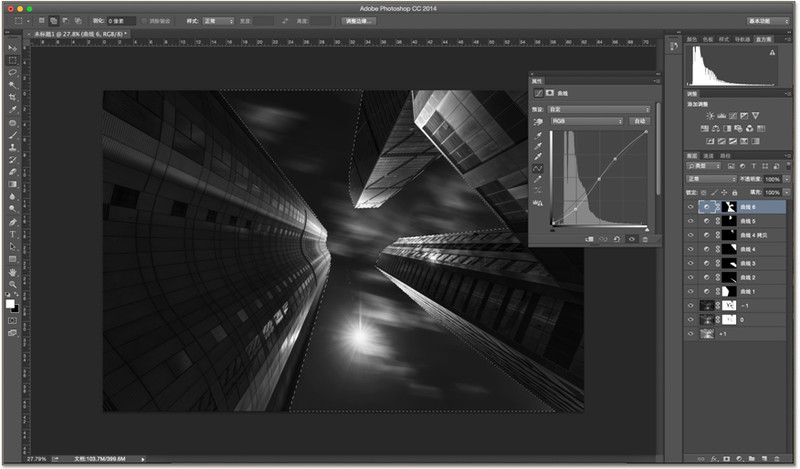Open the layer blend mode dropdown
The image size is (800, 469).
[x=711, y=179]
